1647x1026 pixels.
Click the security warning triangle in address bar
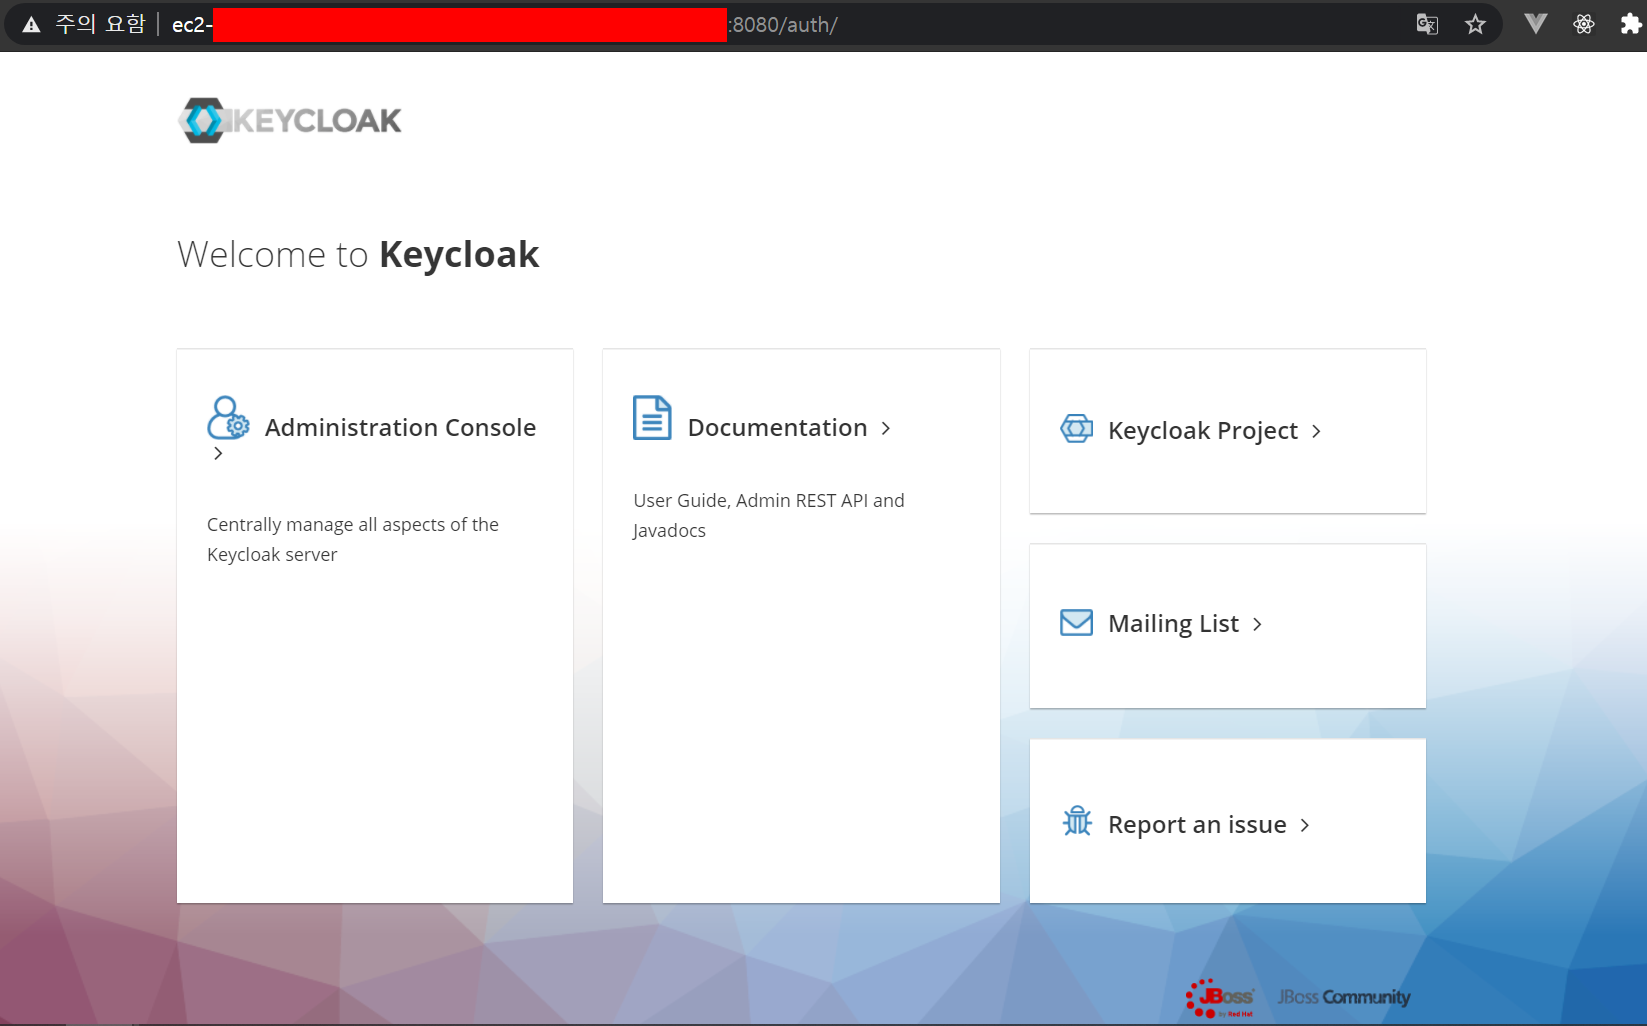pyautogui.click(x=31, y=25)
